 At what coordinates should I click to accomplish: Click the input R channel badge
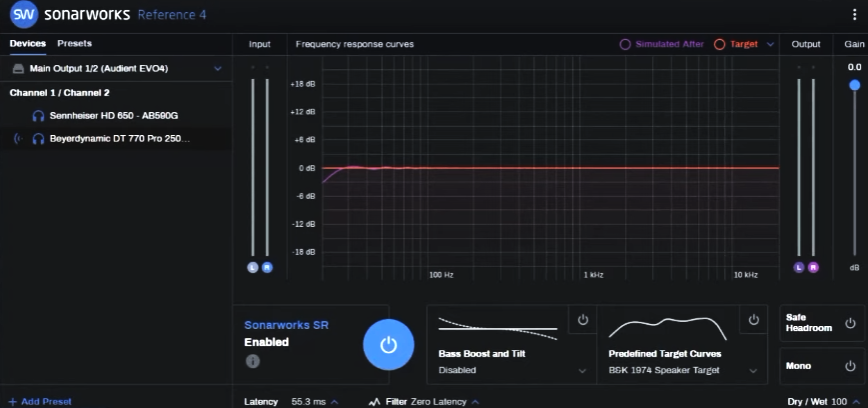point(267,267)
